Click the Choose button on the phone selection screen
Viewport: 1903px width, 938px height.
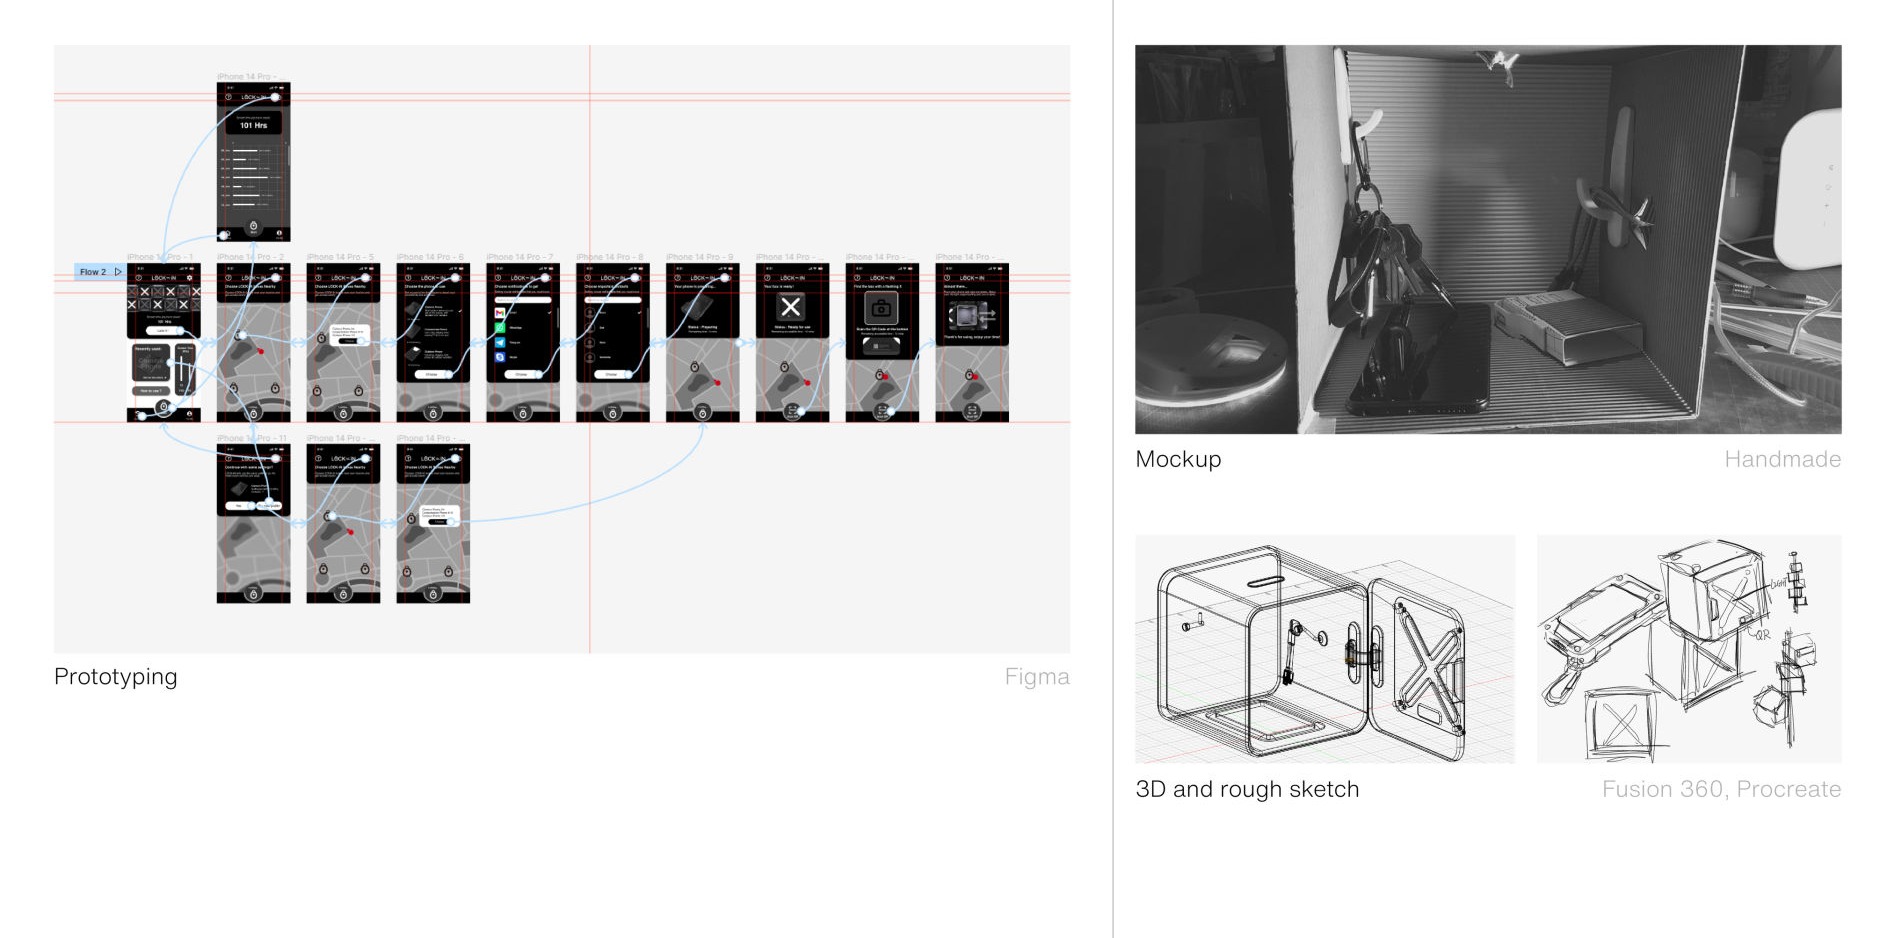[432, 374]
